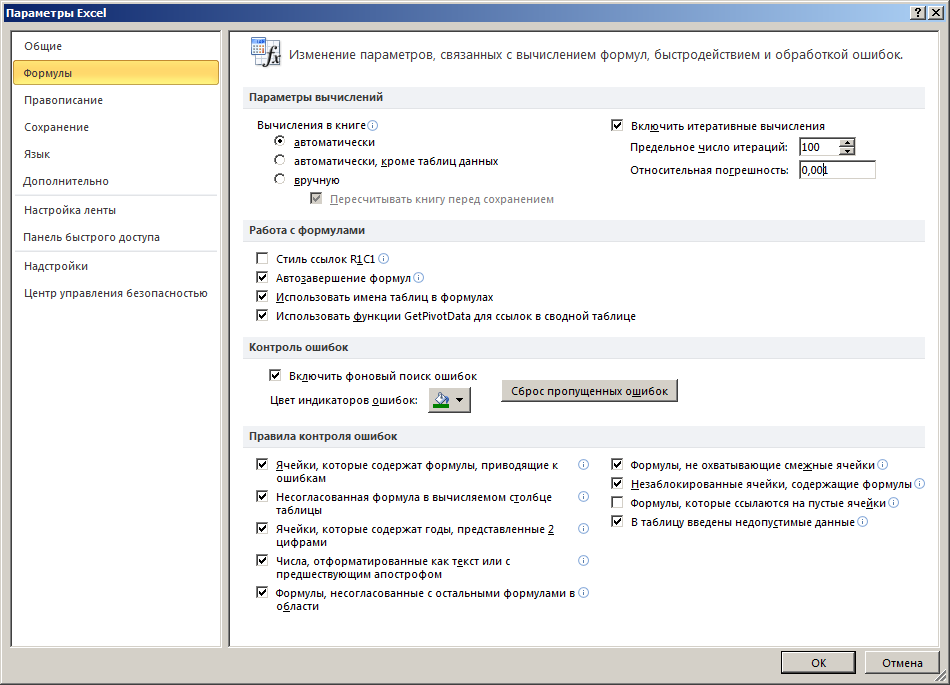Select вручную calculation mode
Image resolution: width=950 pixels, height=685 pixels.
tap(279, 179)
